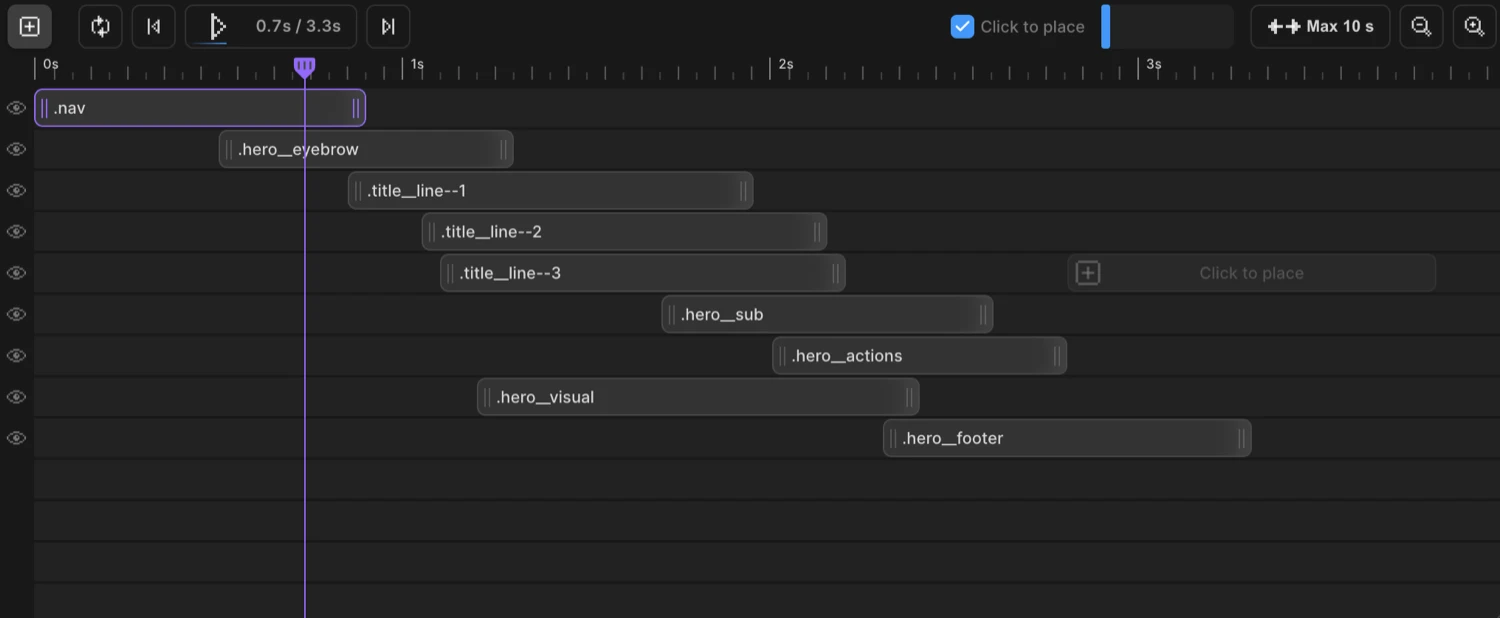This screenshot has width=1500, height=618.
Task: Hide the .nav track
Action: [16, 107]
